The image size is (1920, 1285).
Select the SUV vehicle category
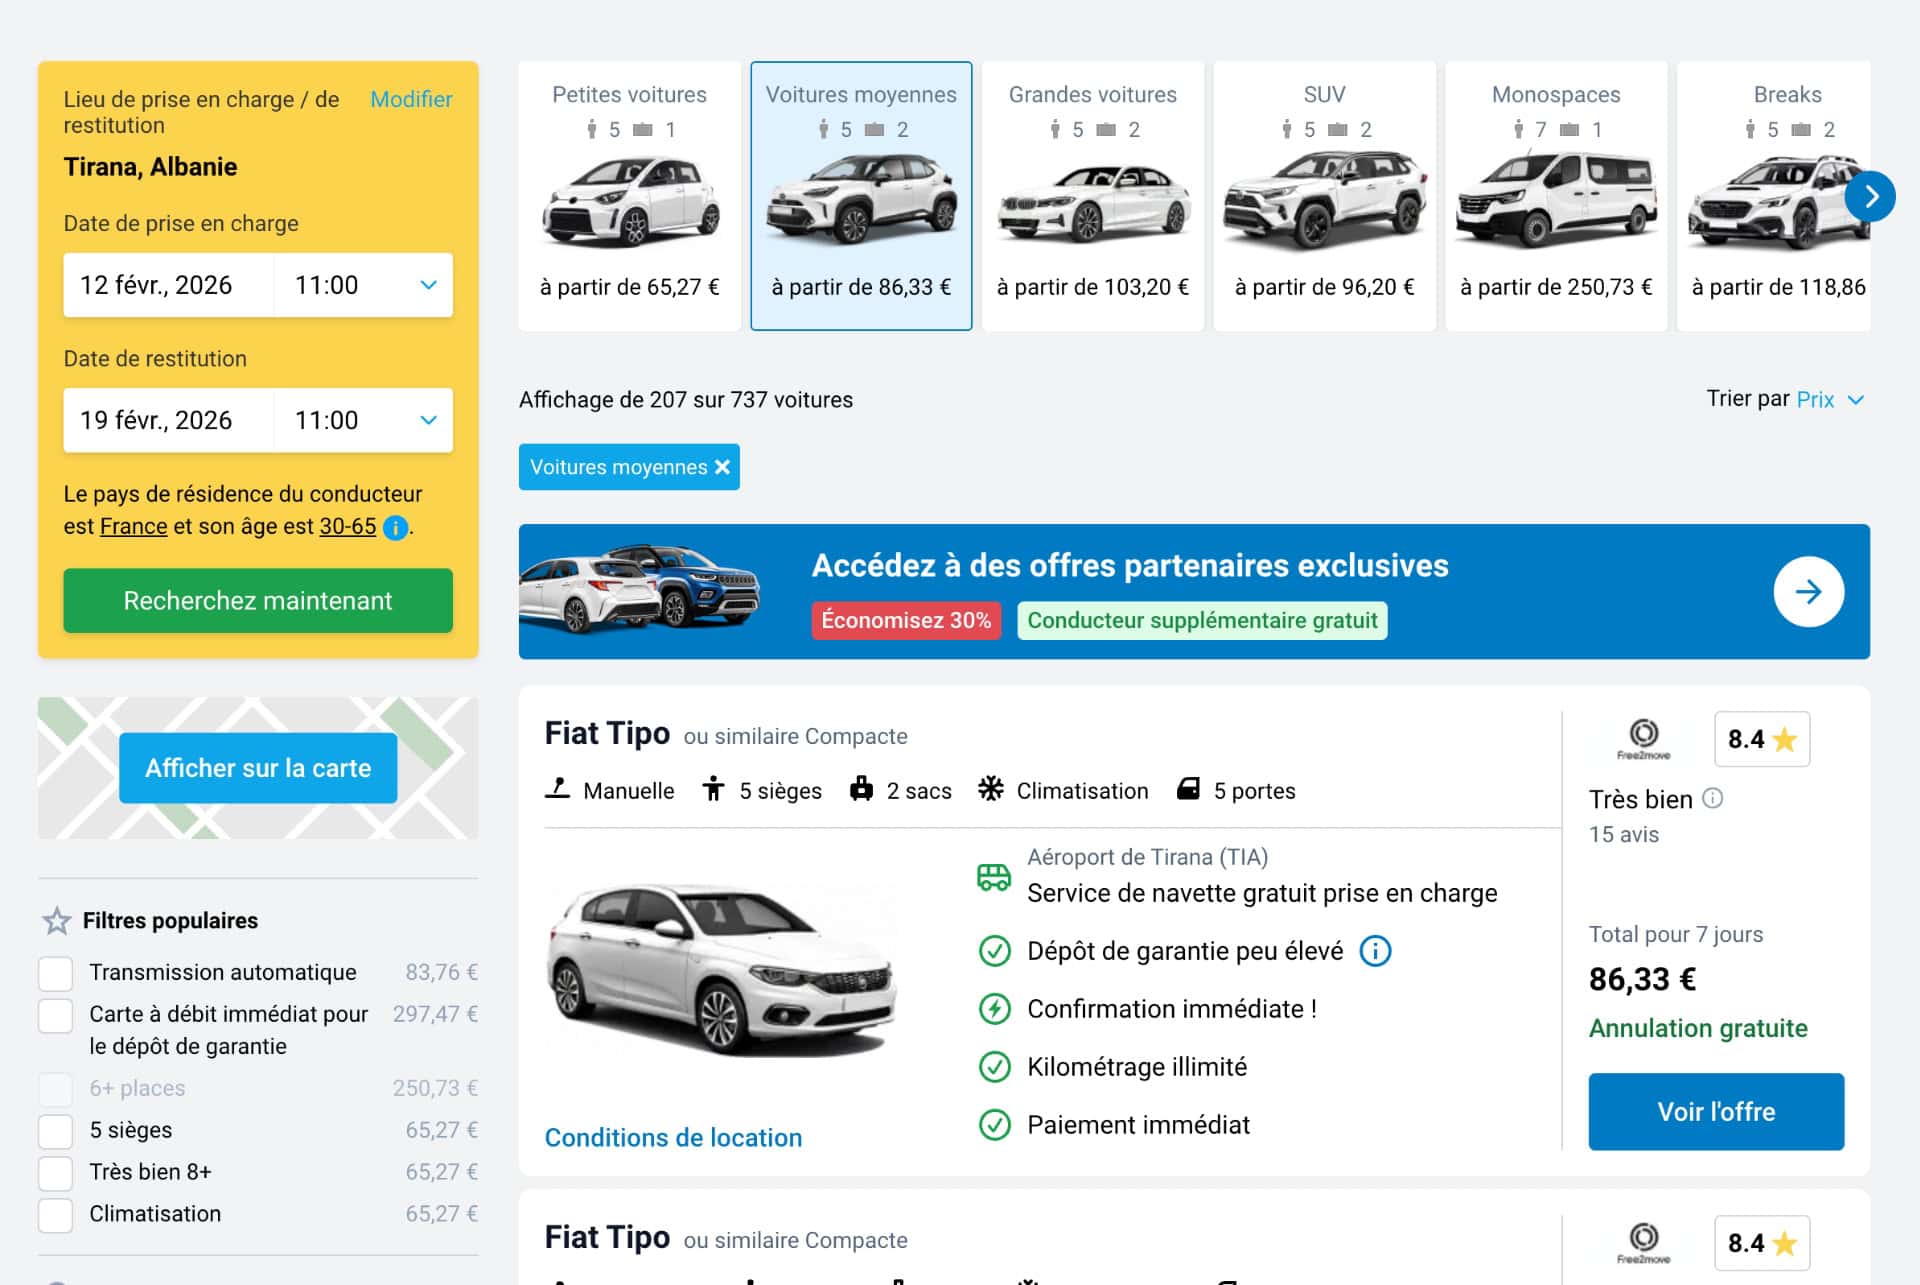click(1324, 196)
